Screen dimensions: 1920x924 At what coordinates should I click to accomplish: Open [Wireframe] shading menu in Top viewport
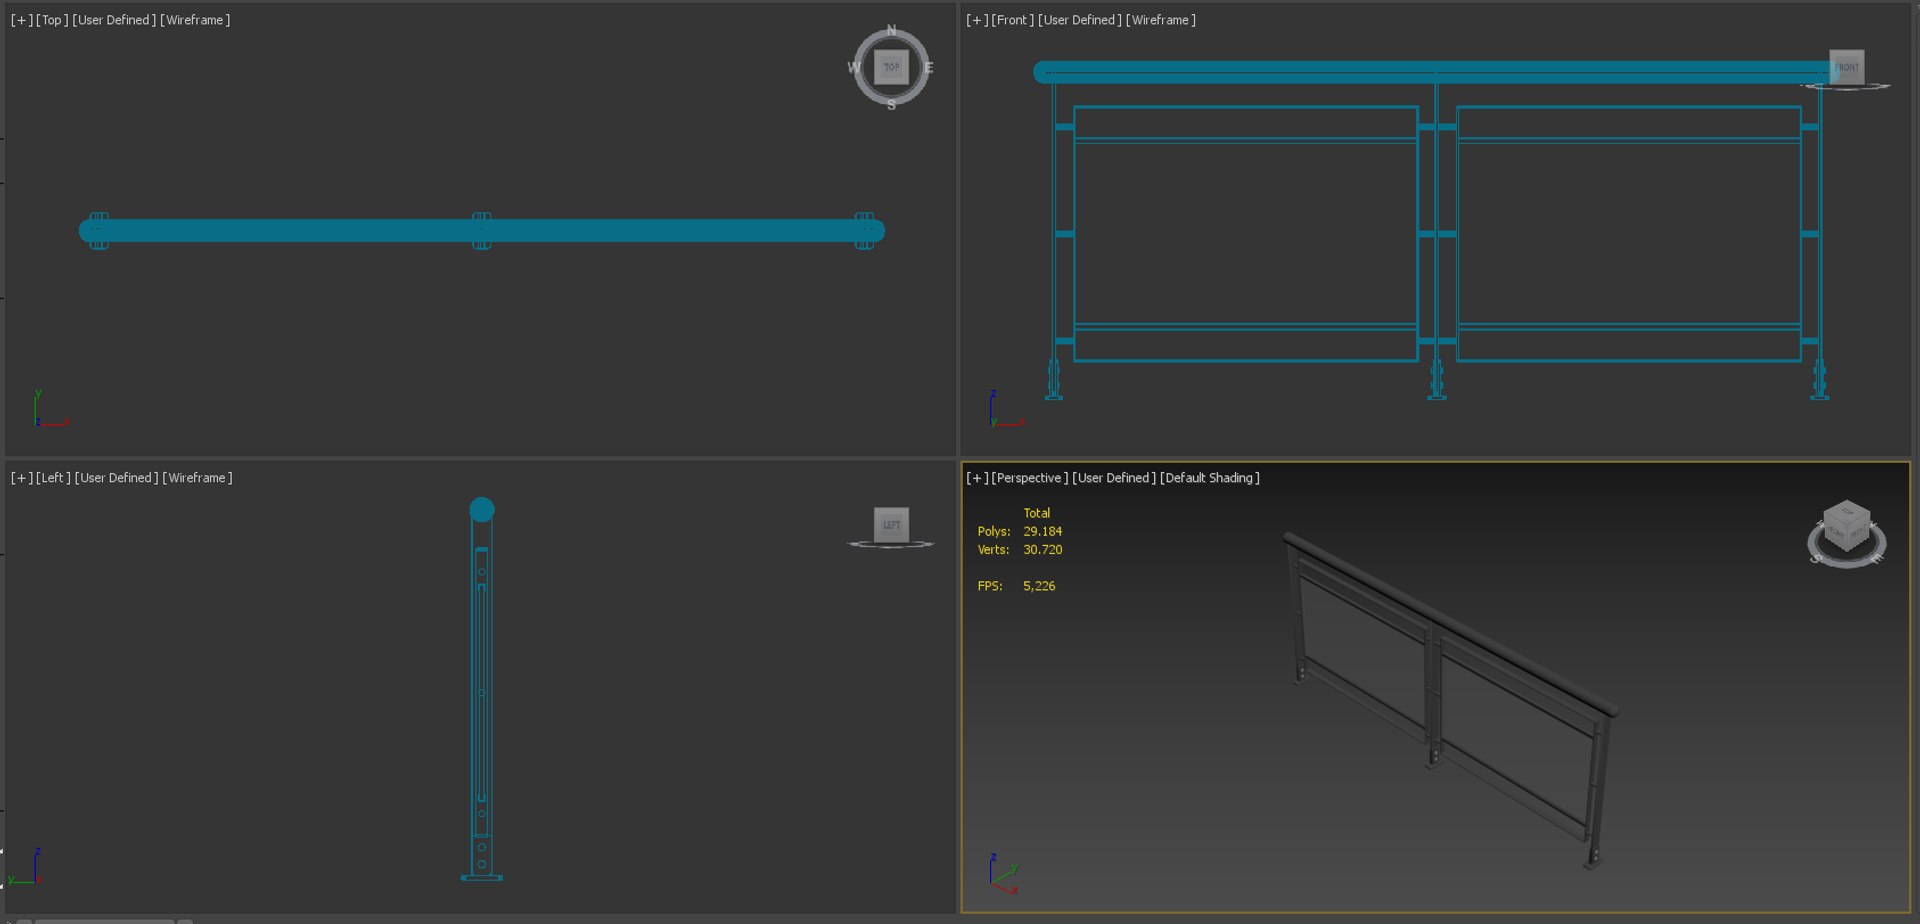click(x=195, y=20)
